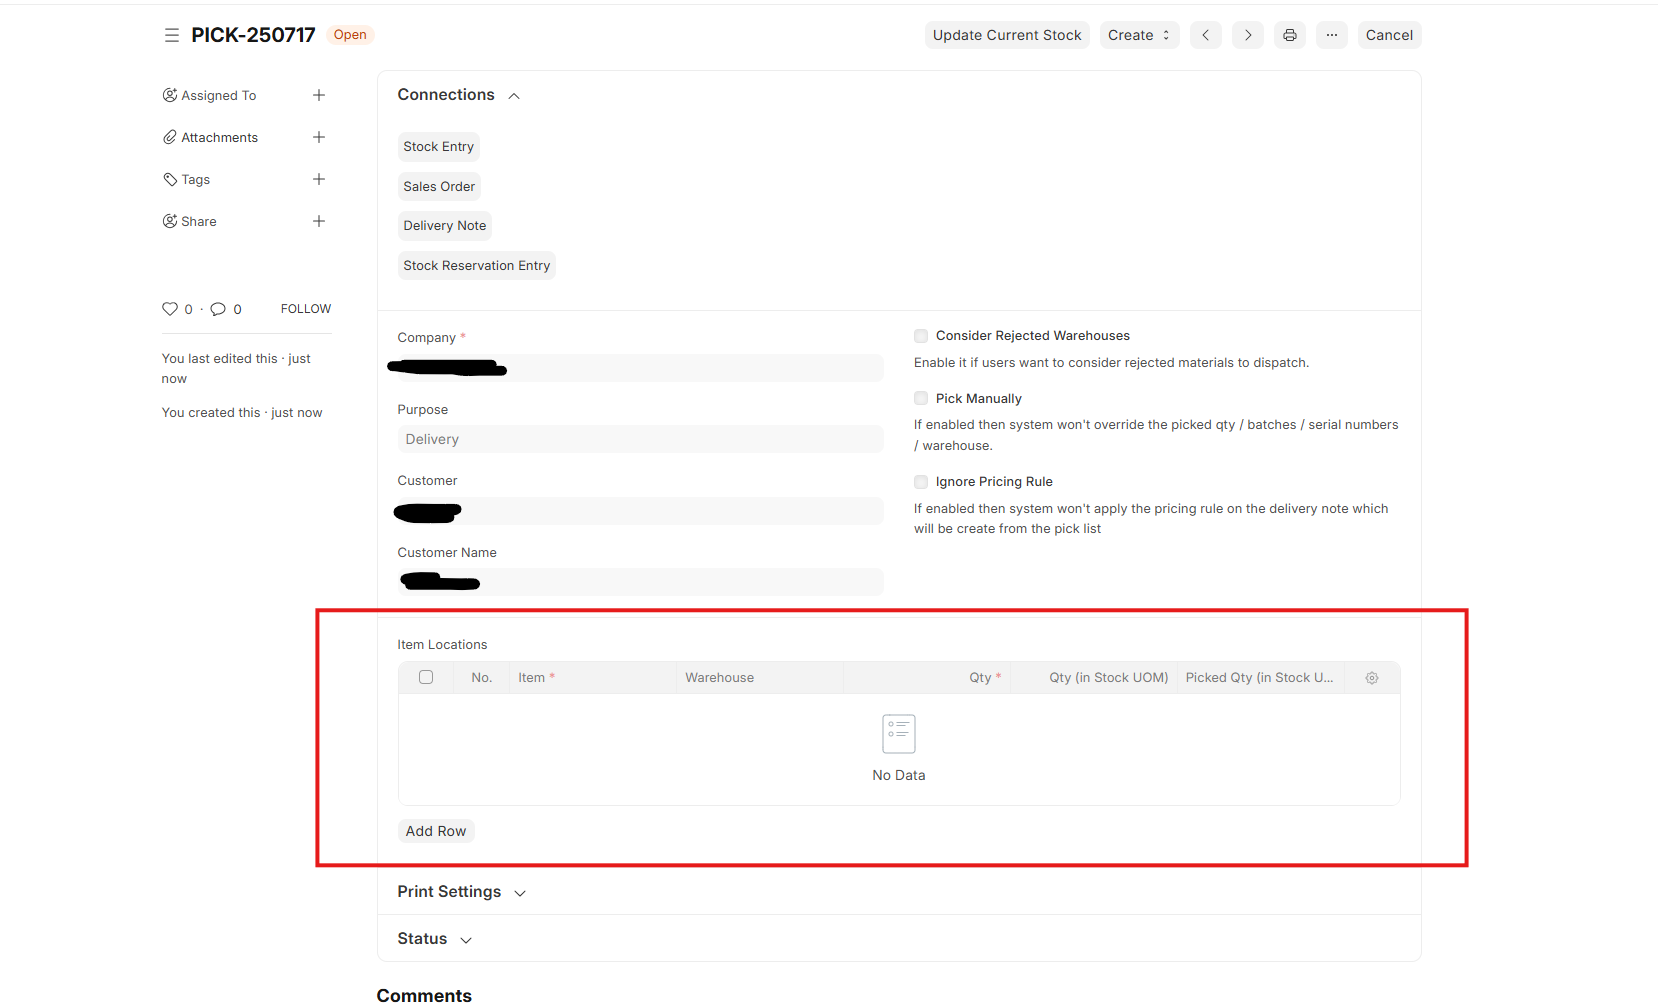Viewport: 1658px width, 1008px height.
Task: Enable Consider Rejected Warehouses checkbox
Action: click(x=921, y=336)
